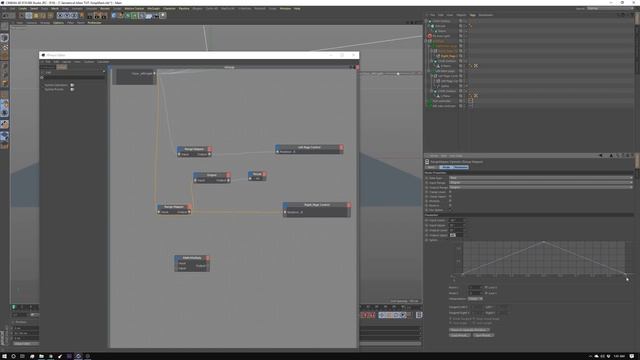Screen dimensions: 640x360
Task: Toggle the Y axis lock
Action: [67, 16]
